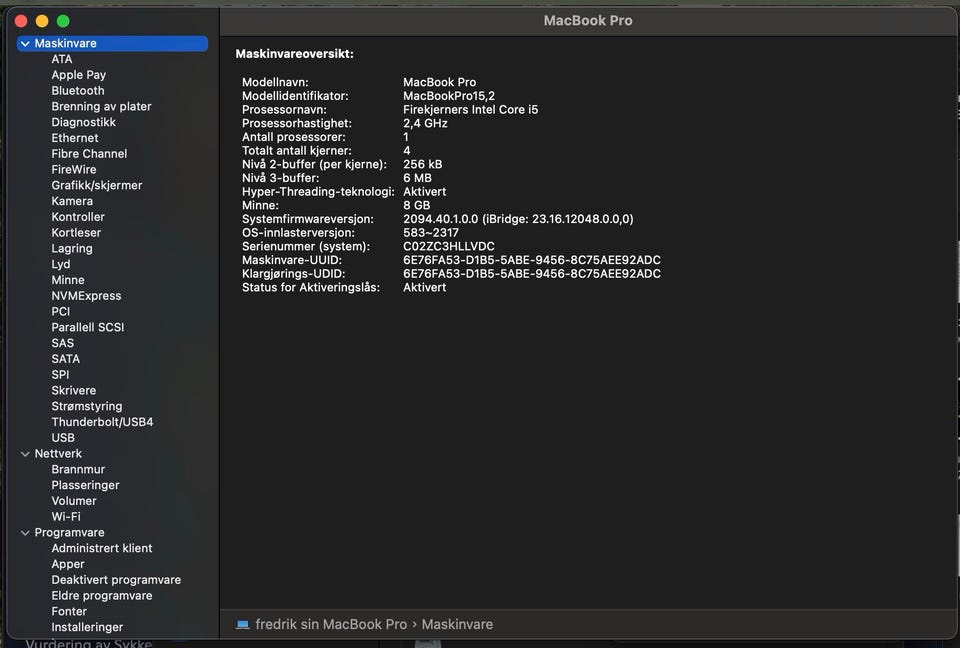This screenshot has width=960, height=648.
Task: Select Lyd in the sidebar
Action: click(61, 265)
